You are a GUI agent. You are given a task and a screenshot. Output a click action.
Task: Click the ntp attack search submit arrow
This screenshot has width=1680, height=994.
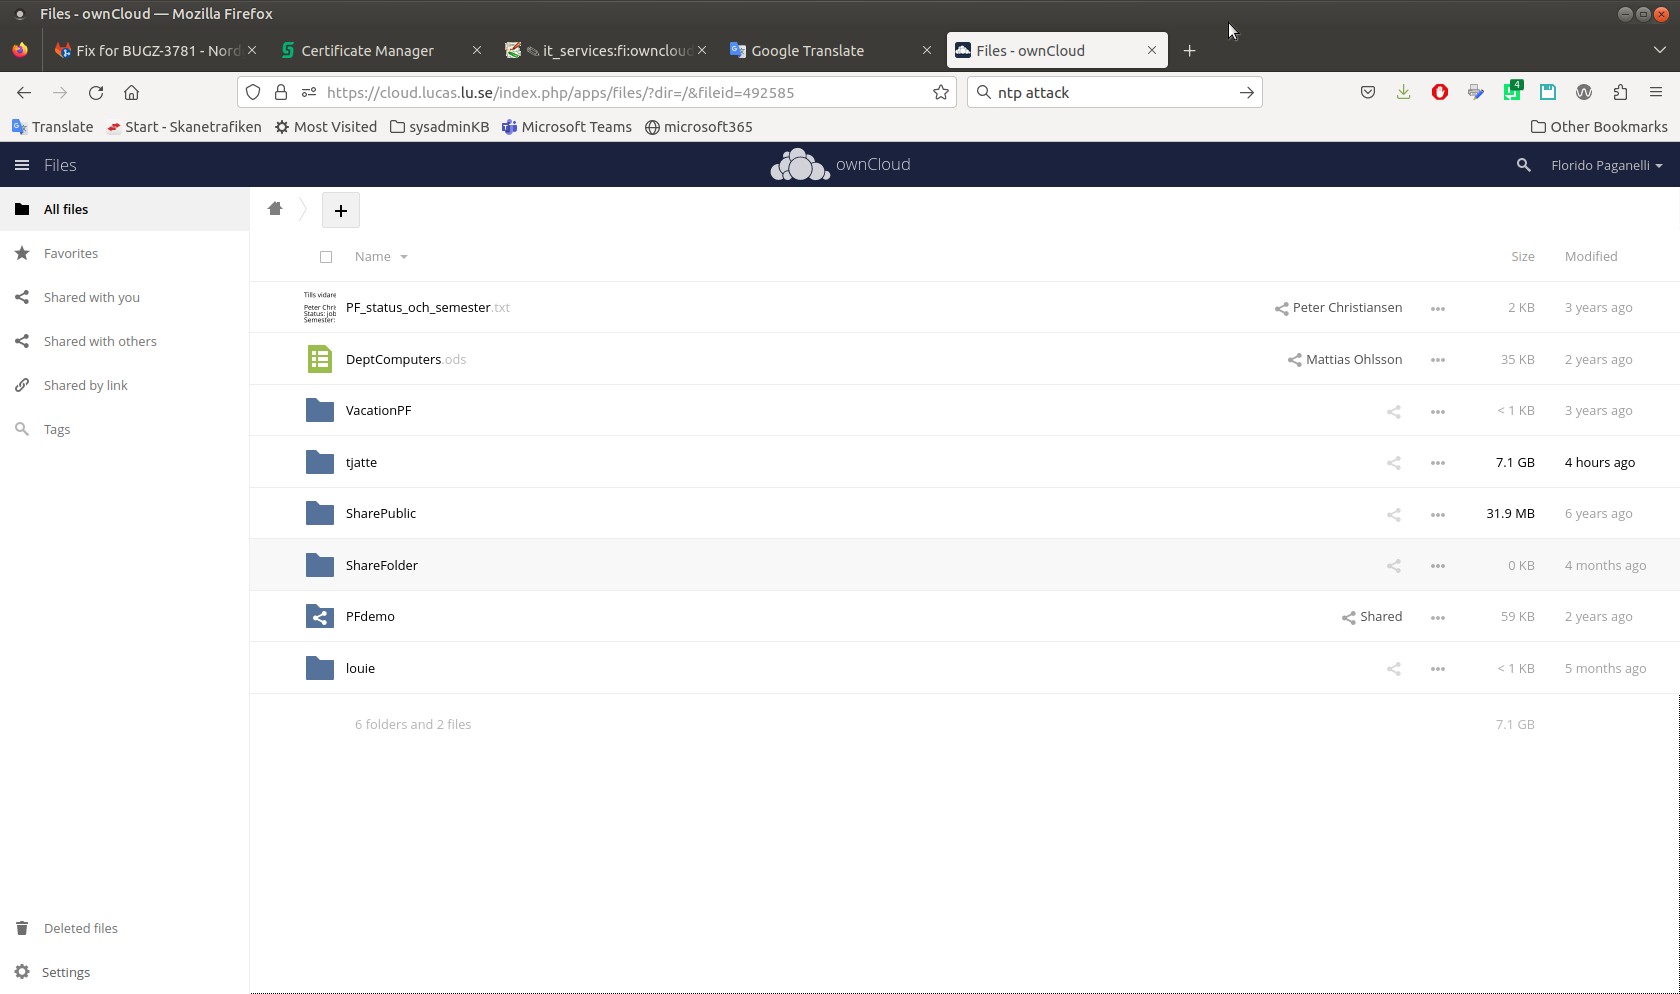coord(1246,92)
